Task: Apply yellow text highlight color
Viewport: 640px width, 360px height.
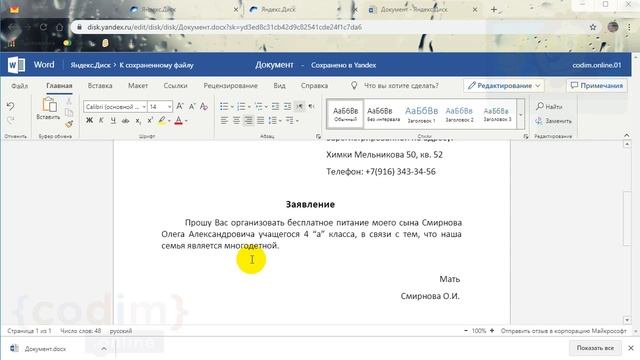Action: 162,120
